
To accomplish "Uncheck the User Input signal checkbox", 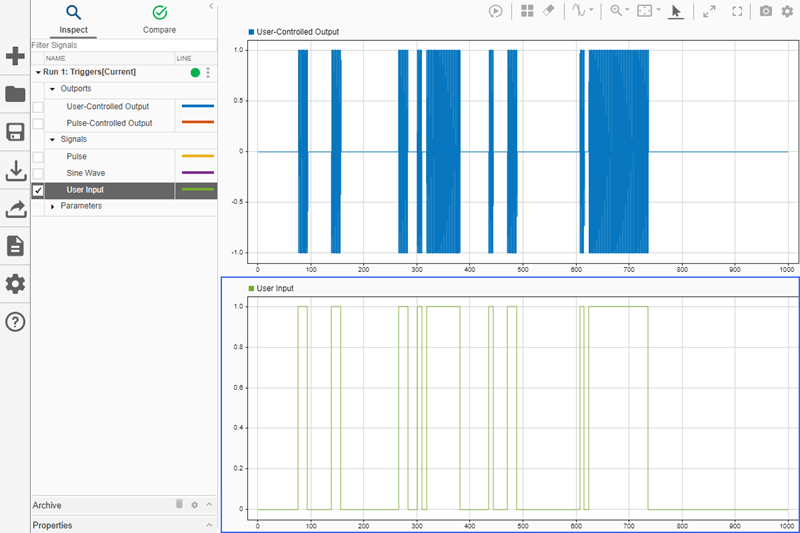I will click(38, 190).
